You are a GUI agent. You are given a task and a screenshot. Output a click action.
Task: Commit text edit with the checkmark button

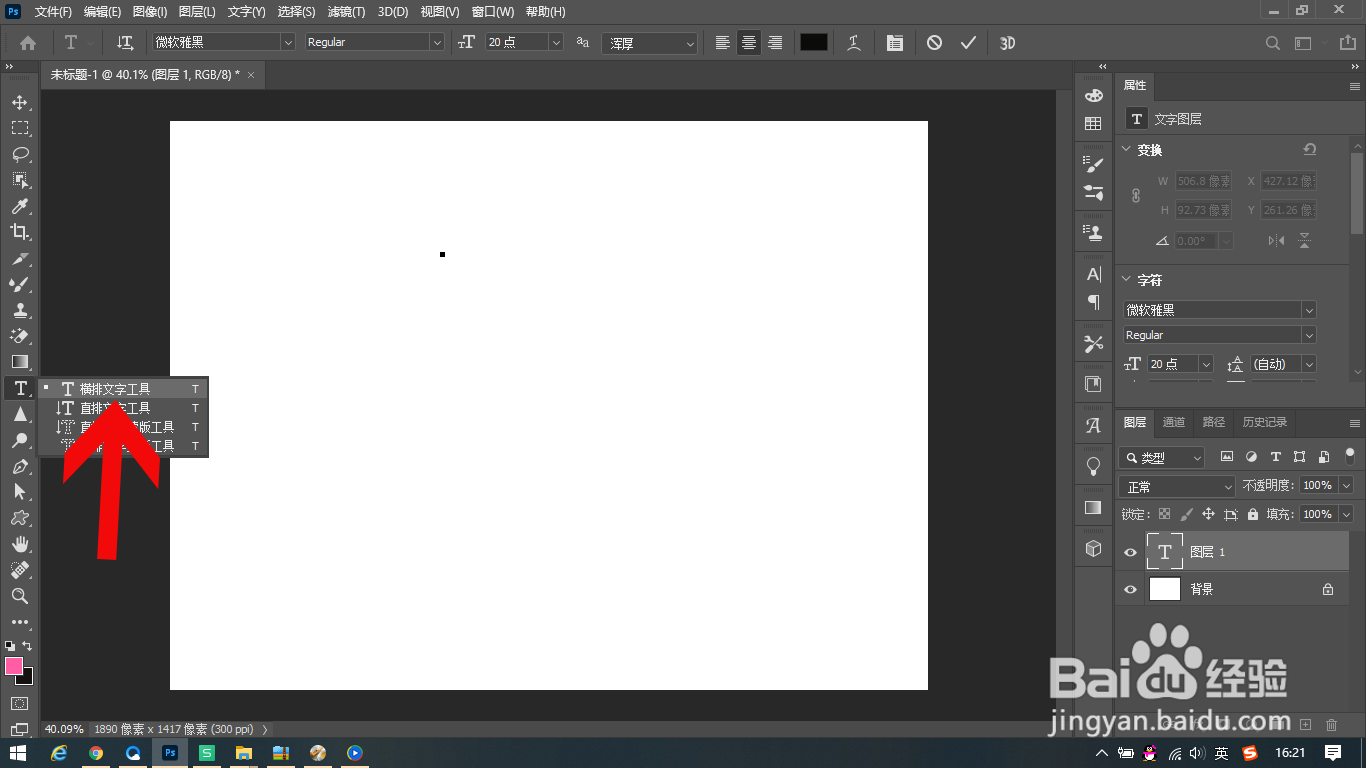(x=968, y=43)
